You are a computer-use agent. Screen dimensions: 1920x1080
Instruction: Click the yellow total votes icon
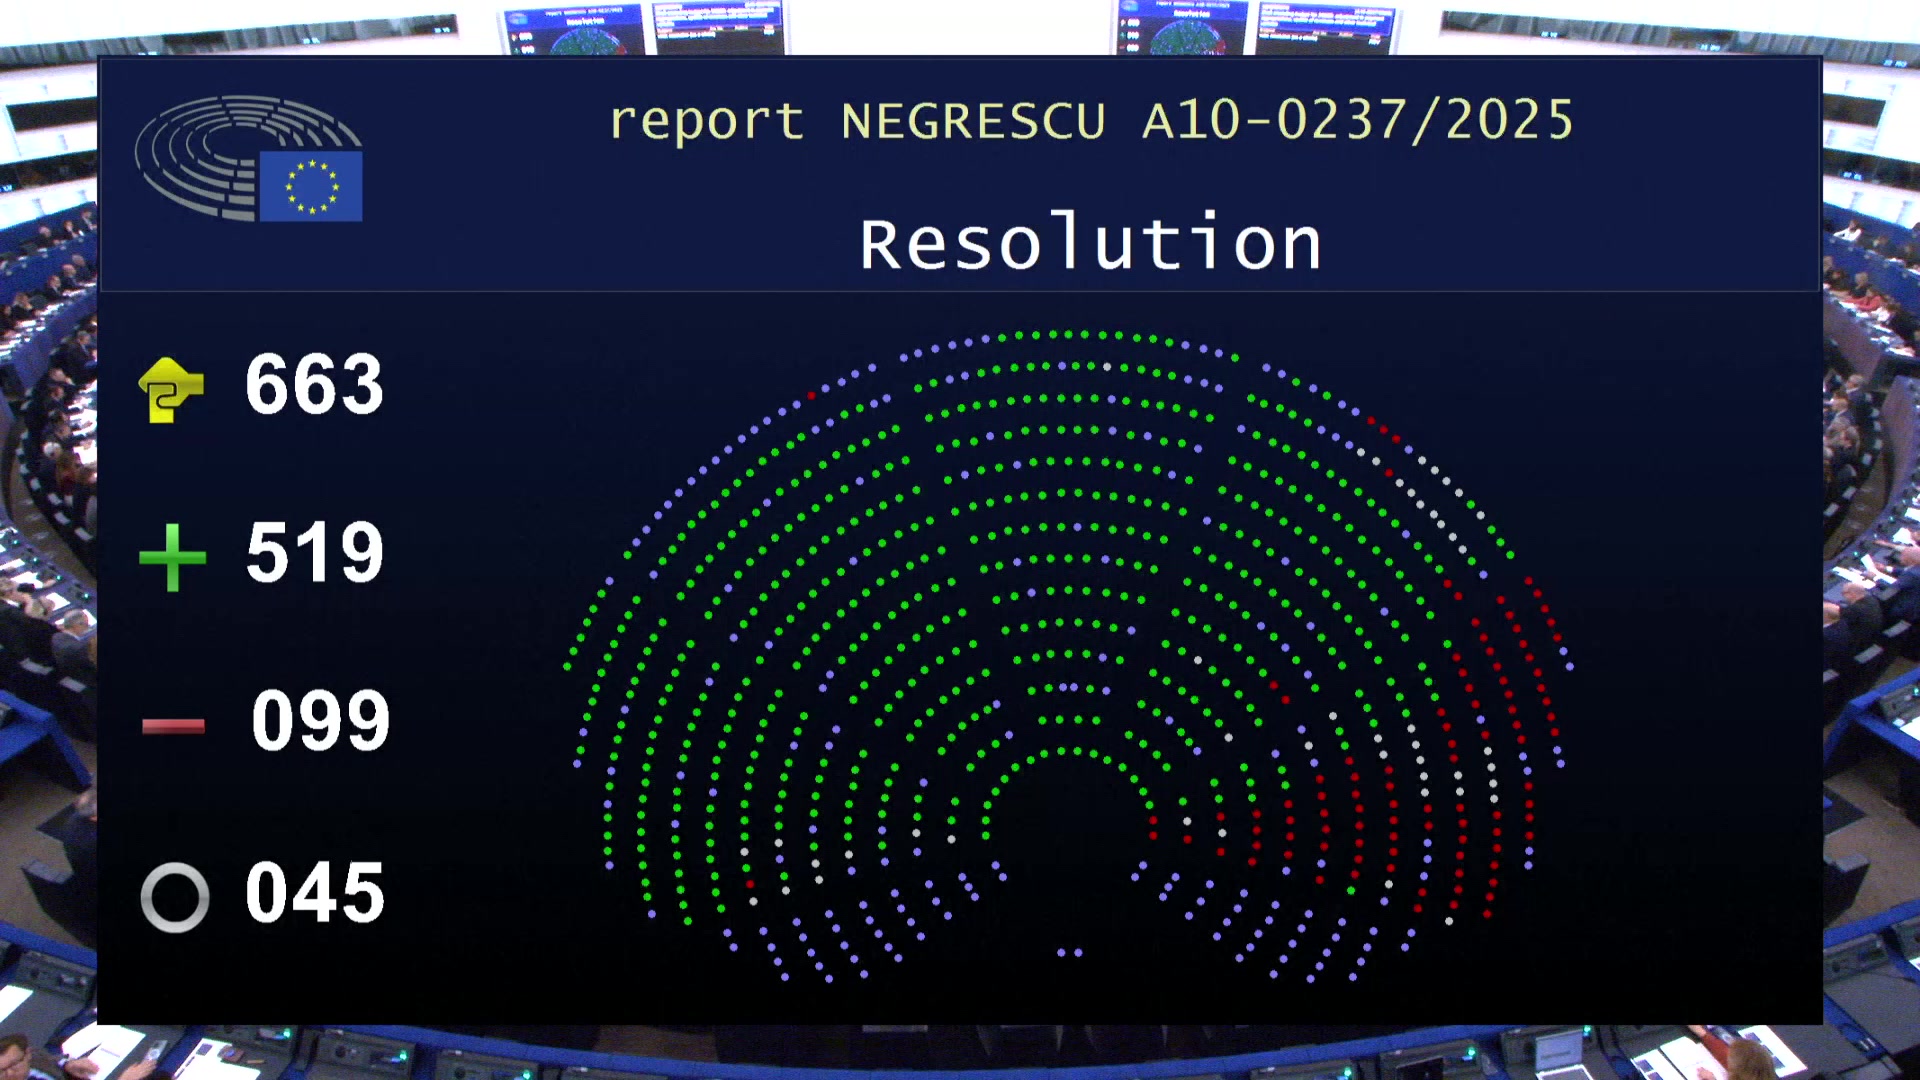click(174, 388)
